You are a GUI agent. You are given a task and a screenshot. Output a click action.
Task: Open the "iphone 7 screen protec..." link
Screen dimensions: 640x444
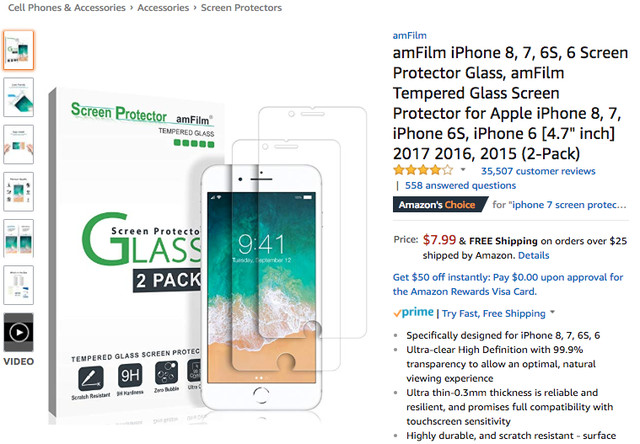tap(567, 205)
